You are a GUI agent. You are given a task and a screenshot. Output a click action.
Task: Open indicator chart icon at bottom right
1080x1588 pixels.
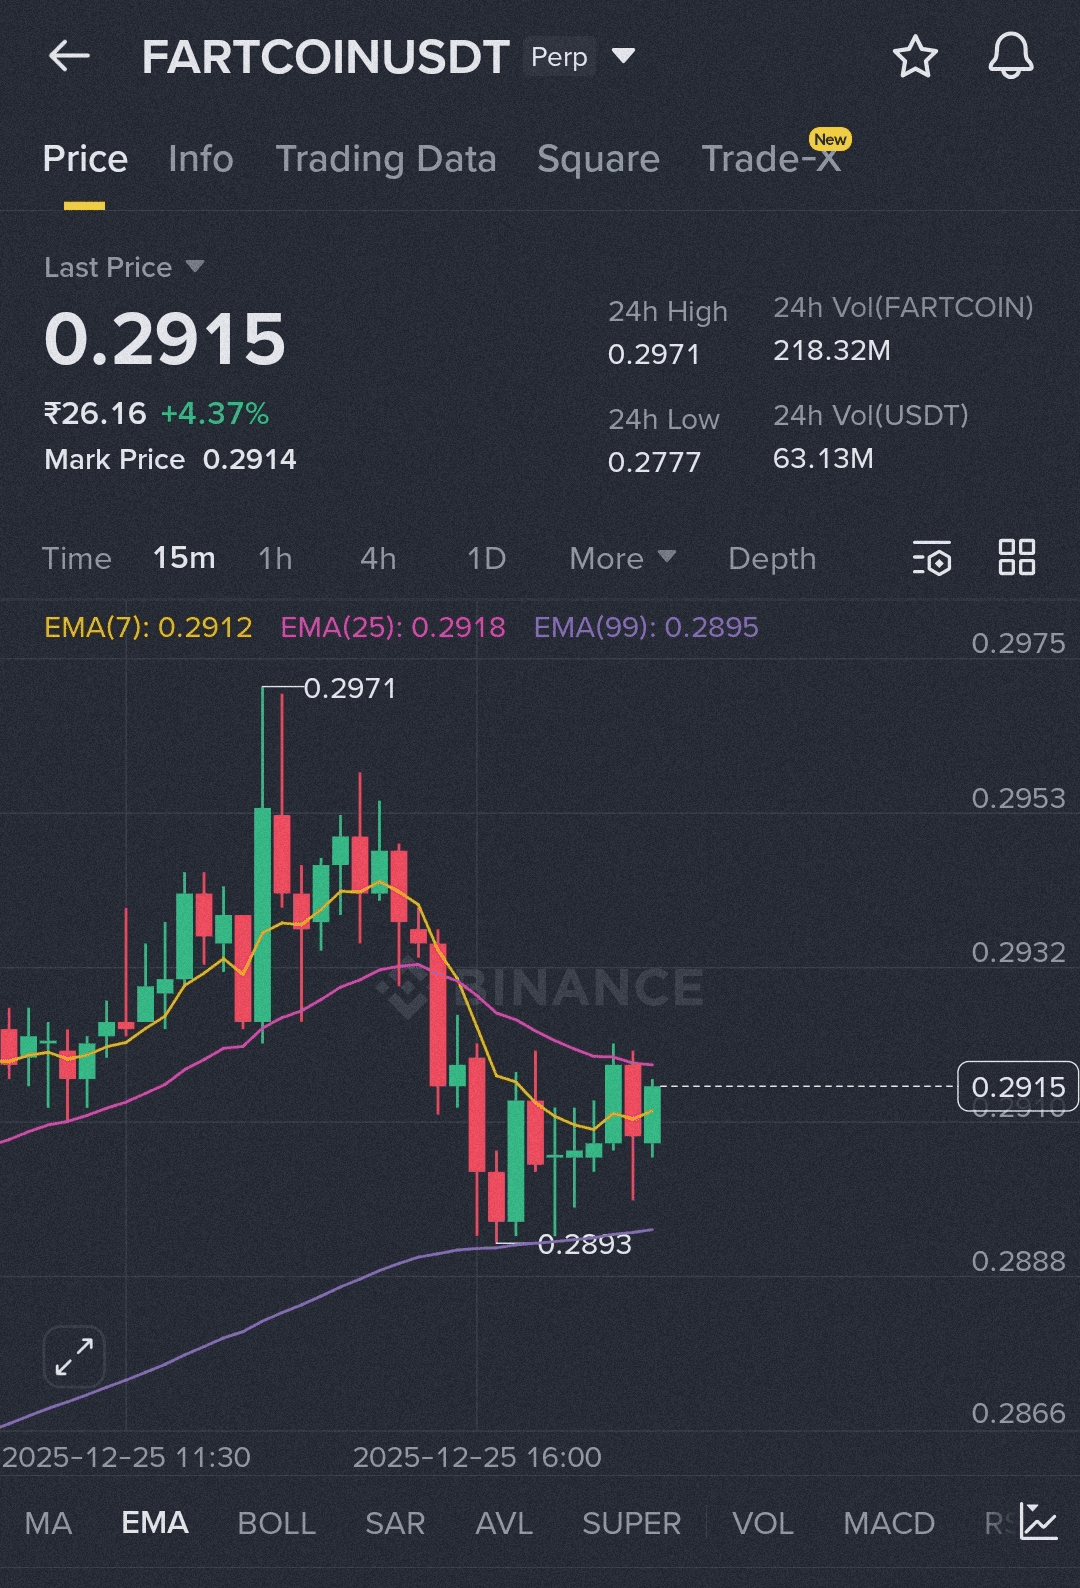pyautogui.click(x=1039, y=1522)
